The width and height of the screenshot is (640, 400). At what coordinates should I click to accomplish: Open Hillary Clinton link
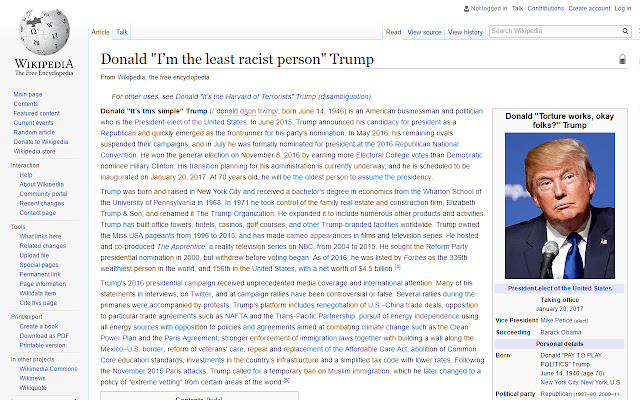click(151, 166)
